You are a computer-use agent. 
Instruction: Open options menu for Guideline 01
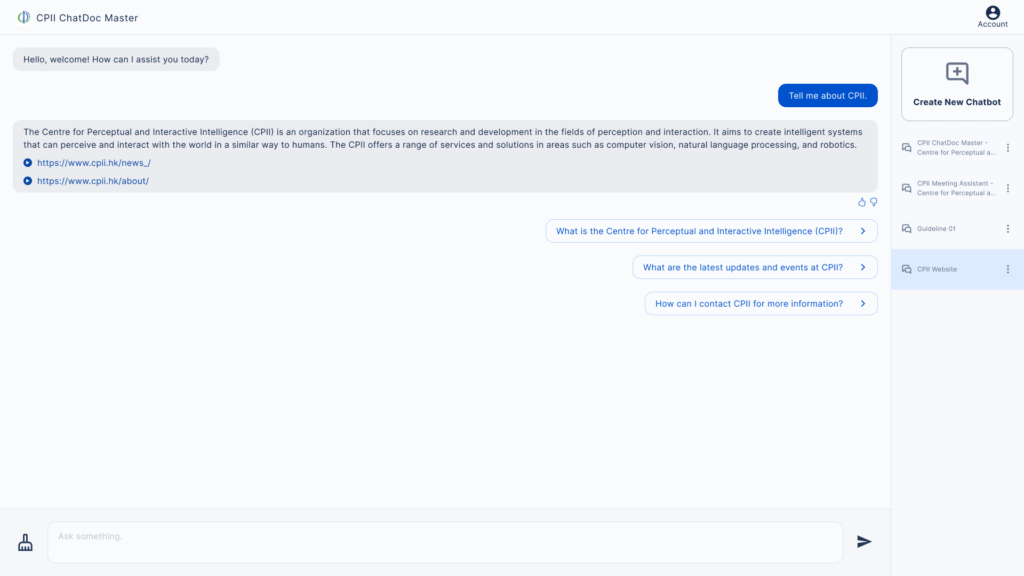click(x=1007, y=229)
